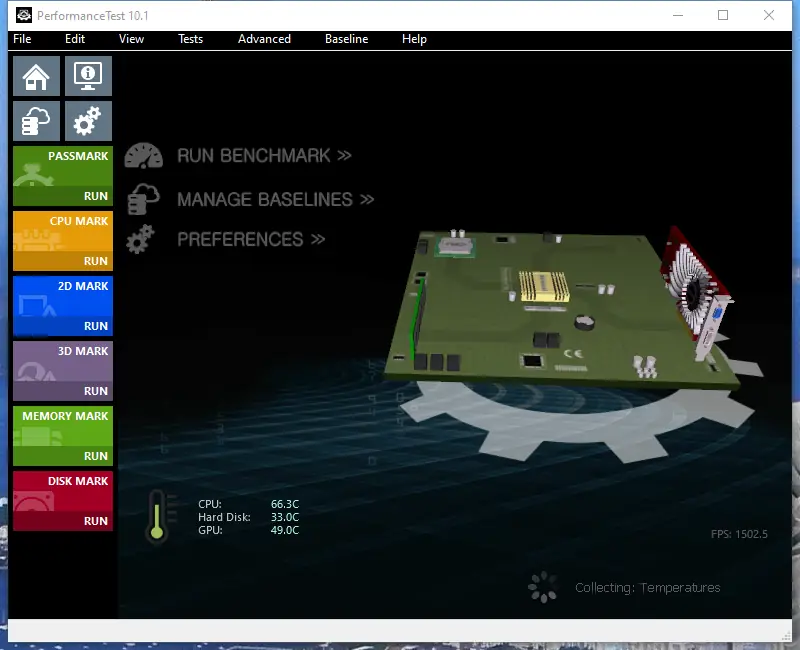Viewport: 800px width, 650px height.
Task: Open the System Information monitor icon
Action: pos(88,76)
